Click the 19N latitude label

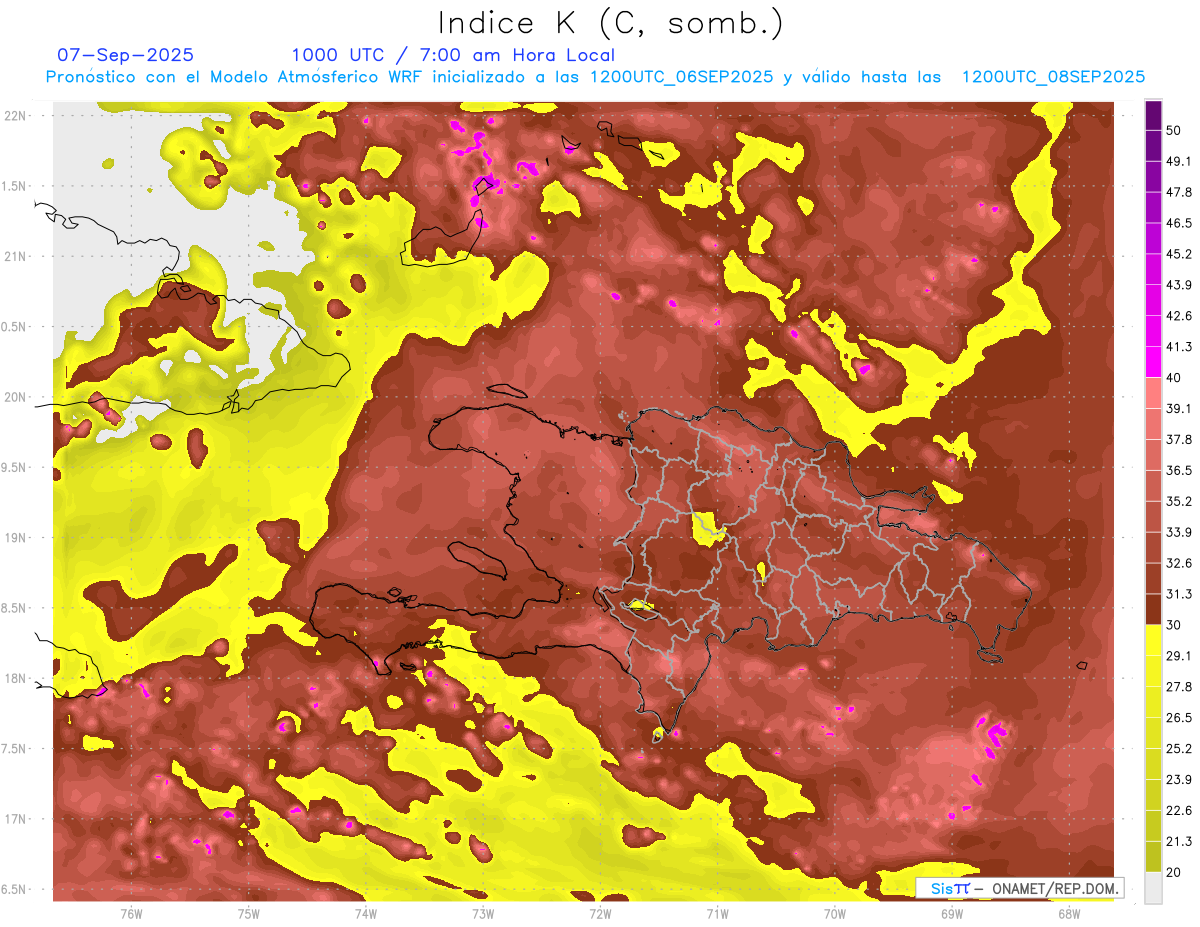[x=15, y=538]
